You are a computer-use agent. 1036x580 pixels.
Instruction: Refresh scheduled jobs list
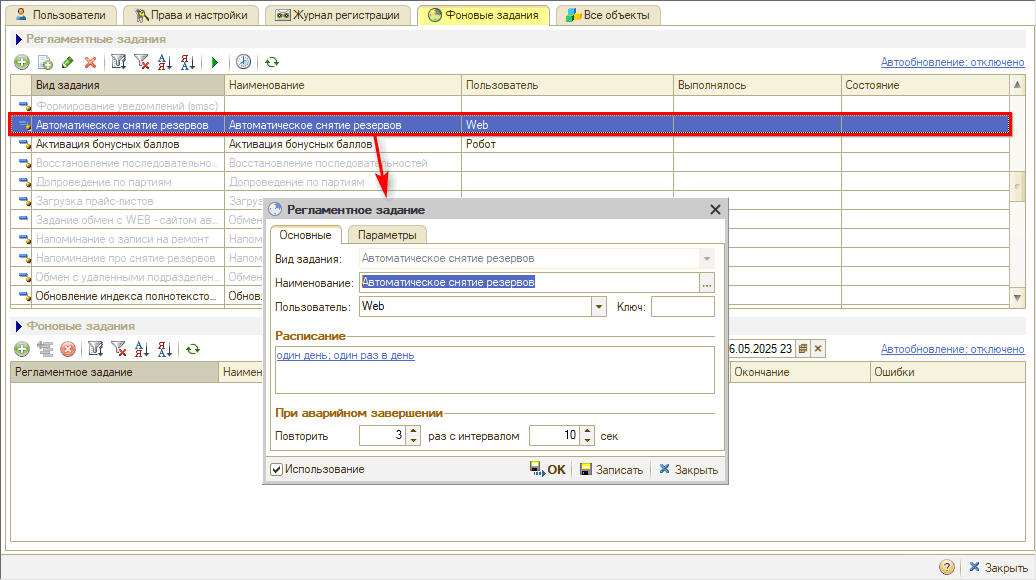tap(272, 62)
